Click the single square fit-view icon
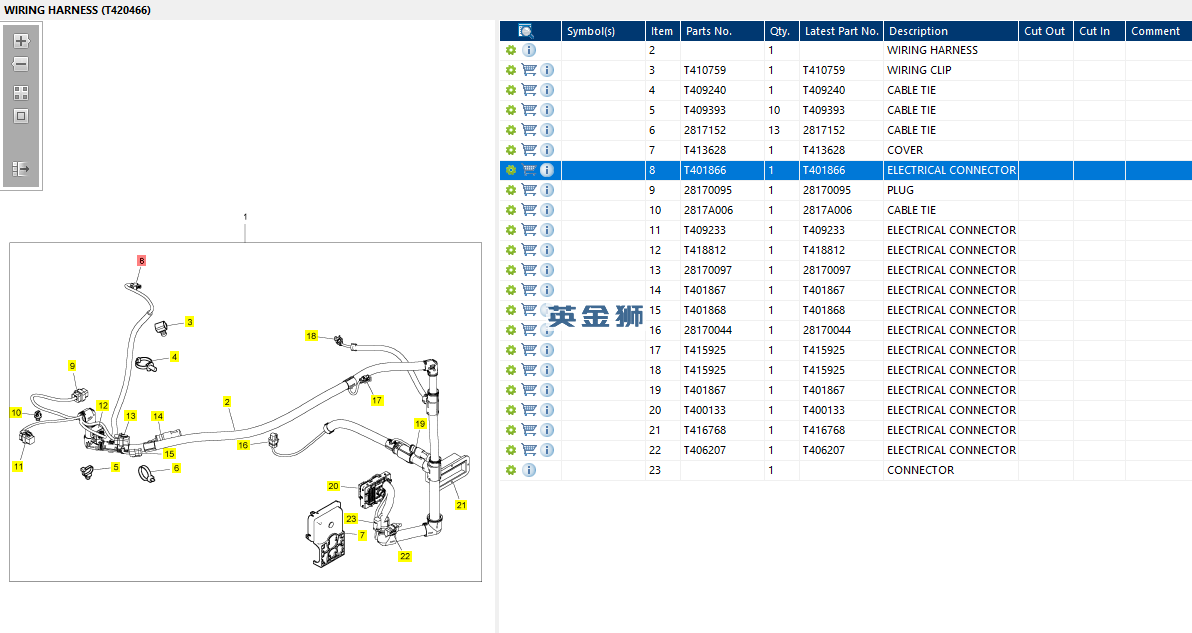Screen dimensions: 1192x633 (21, 116)
